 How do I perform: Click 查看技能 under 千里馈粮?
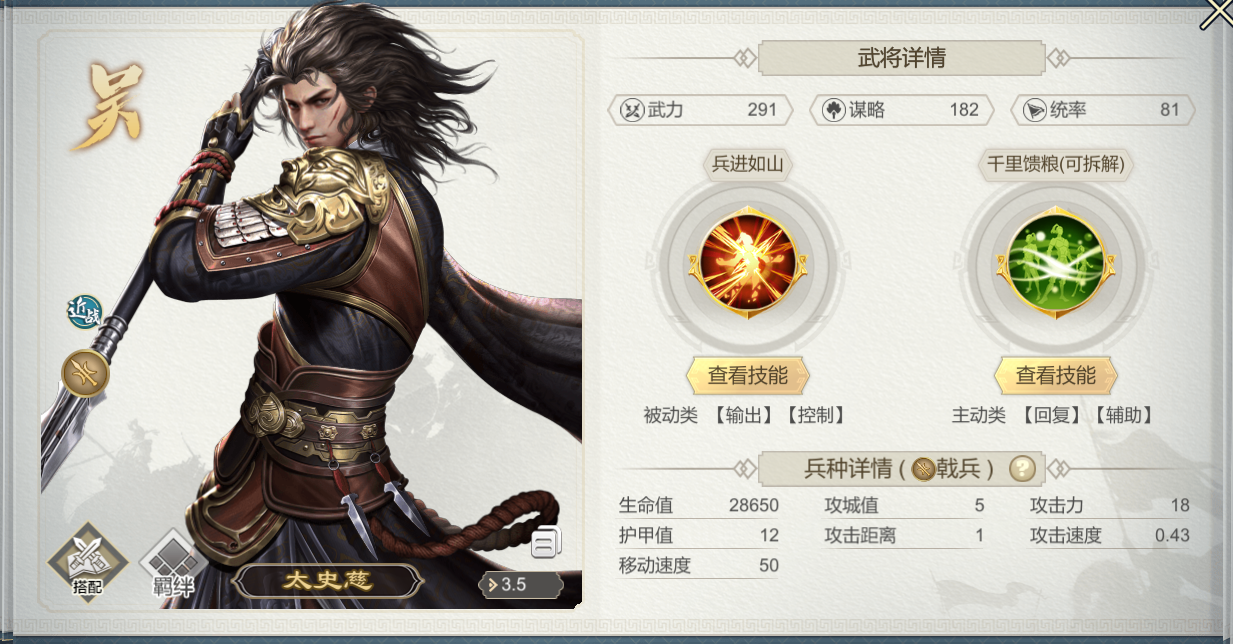(1056, 376)
